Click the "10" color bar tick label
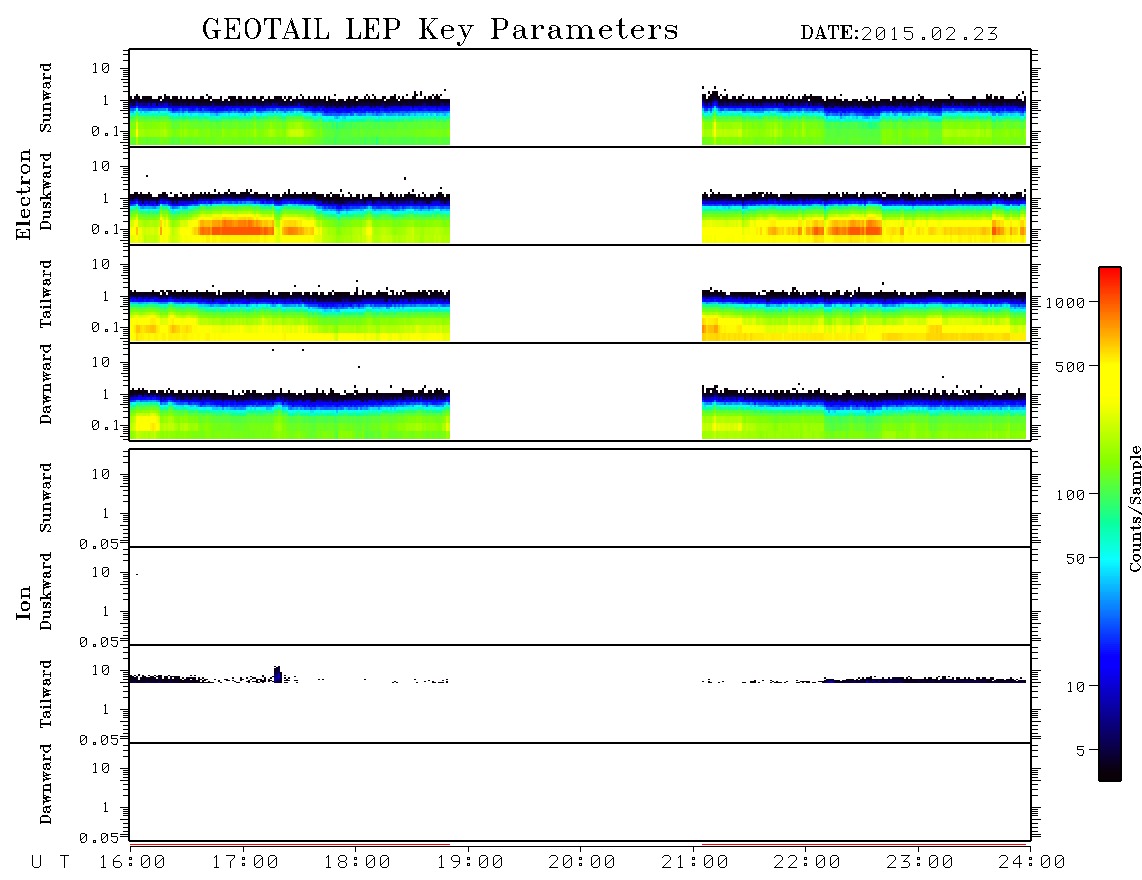The height and width of the screenshot is (880, 1142). (x=1075, y=687)
